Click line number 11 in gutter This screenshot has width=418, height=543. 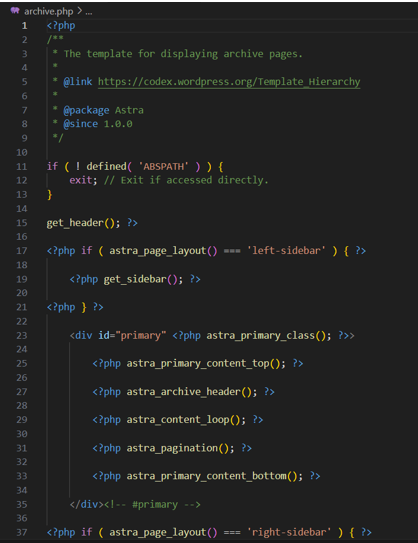tap(21, 167)
